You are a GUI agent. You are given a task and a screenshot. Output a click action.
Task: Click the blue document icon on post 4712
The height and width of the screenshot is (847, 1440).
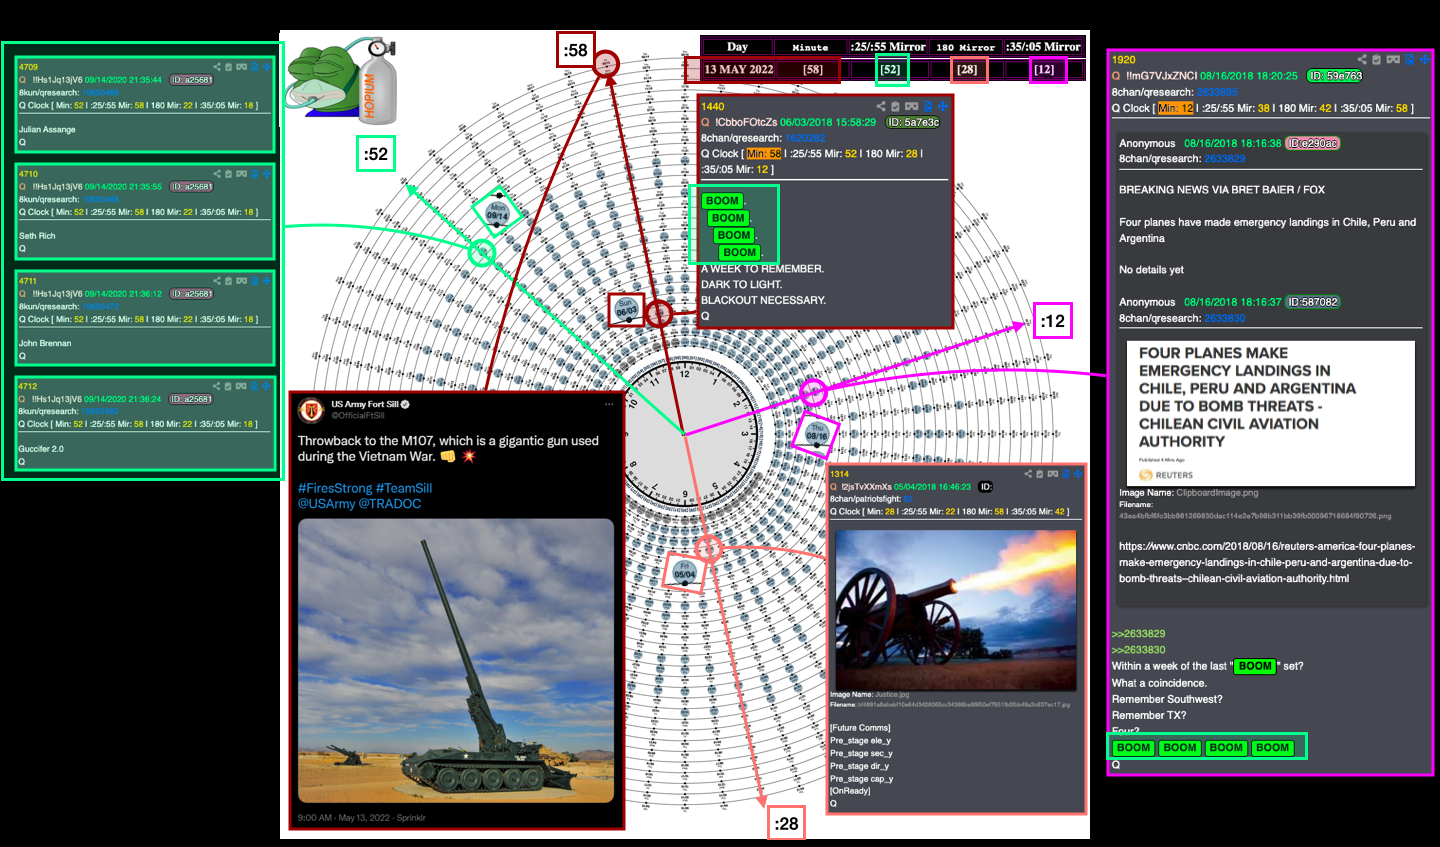point(255,386)
